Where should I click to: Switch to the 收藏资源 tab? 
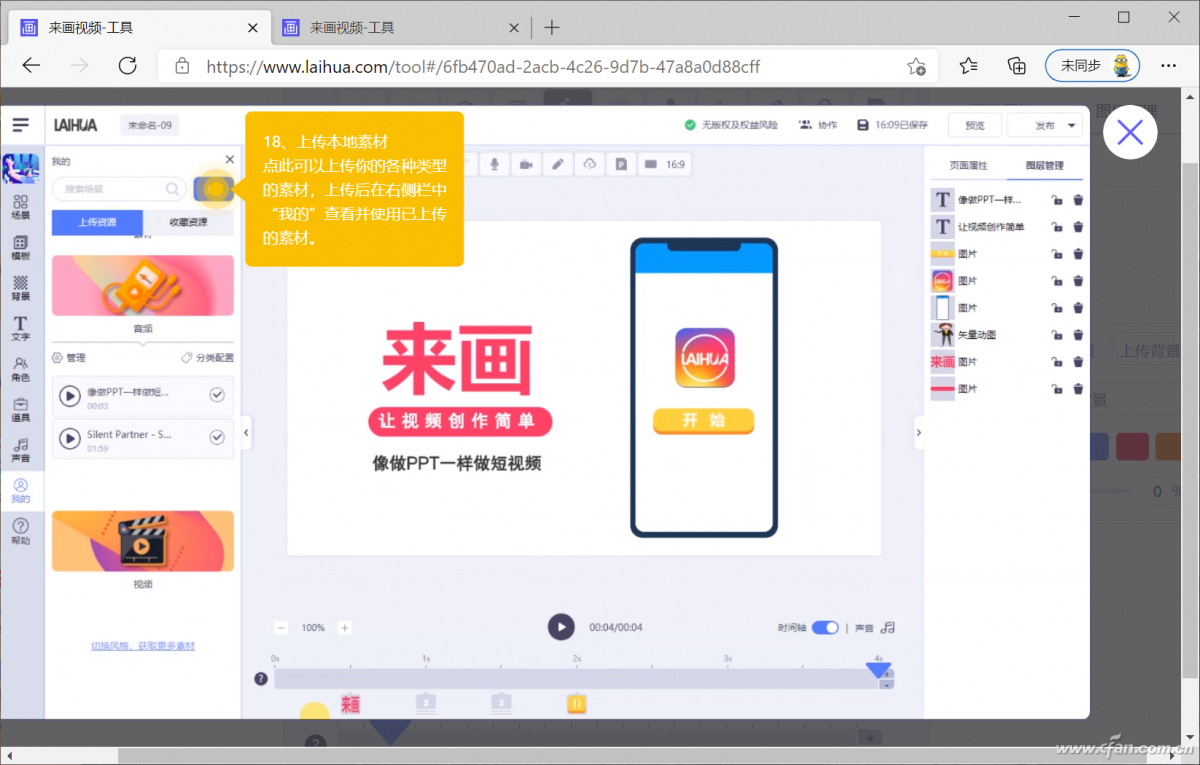pyautogui.click(x=189, y=222)
